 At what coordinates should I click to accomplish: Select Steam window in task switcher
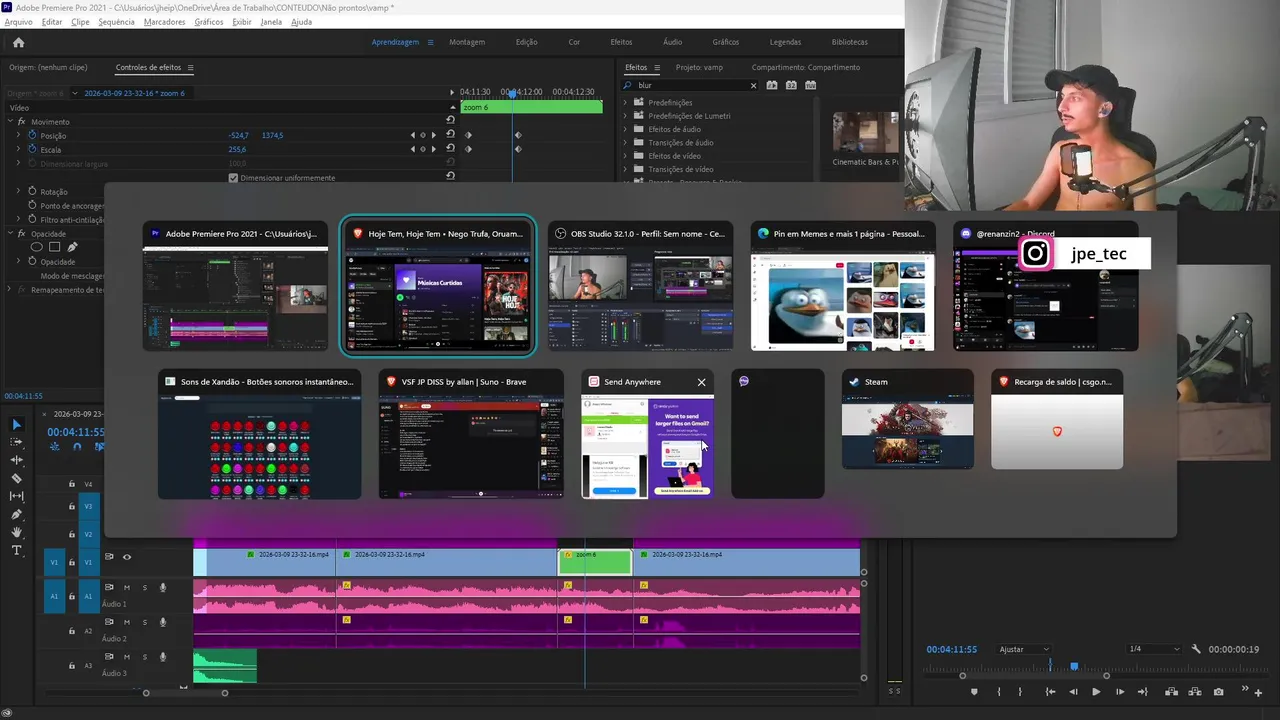pos(907,419)
